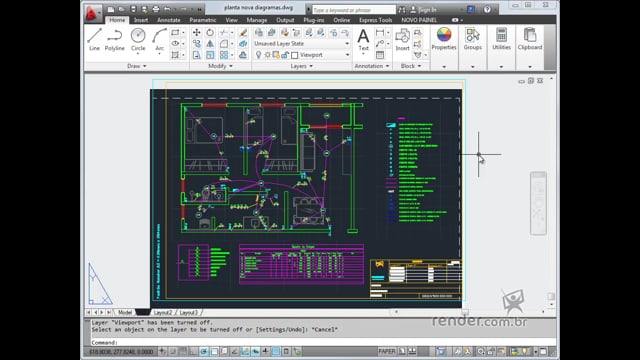Toggle PAPER space button in status bar
Screen dimensions: 640x360
tap(387, 351)
